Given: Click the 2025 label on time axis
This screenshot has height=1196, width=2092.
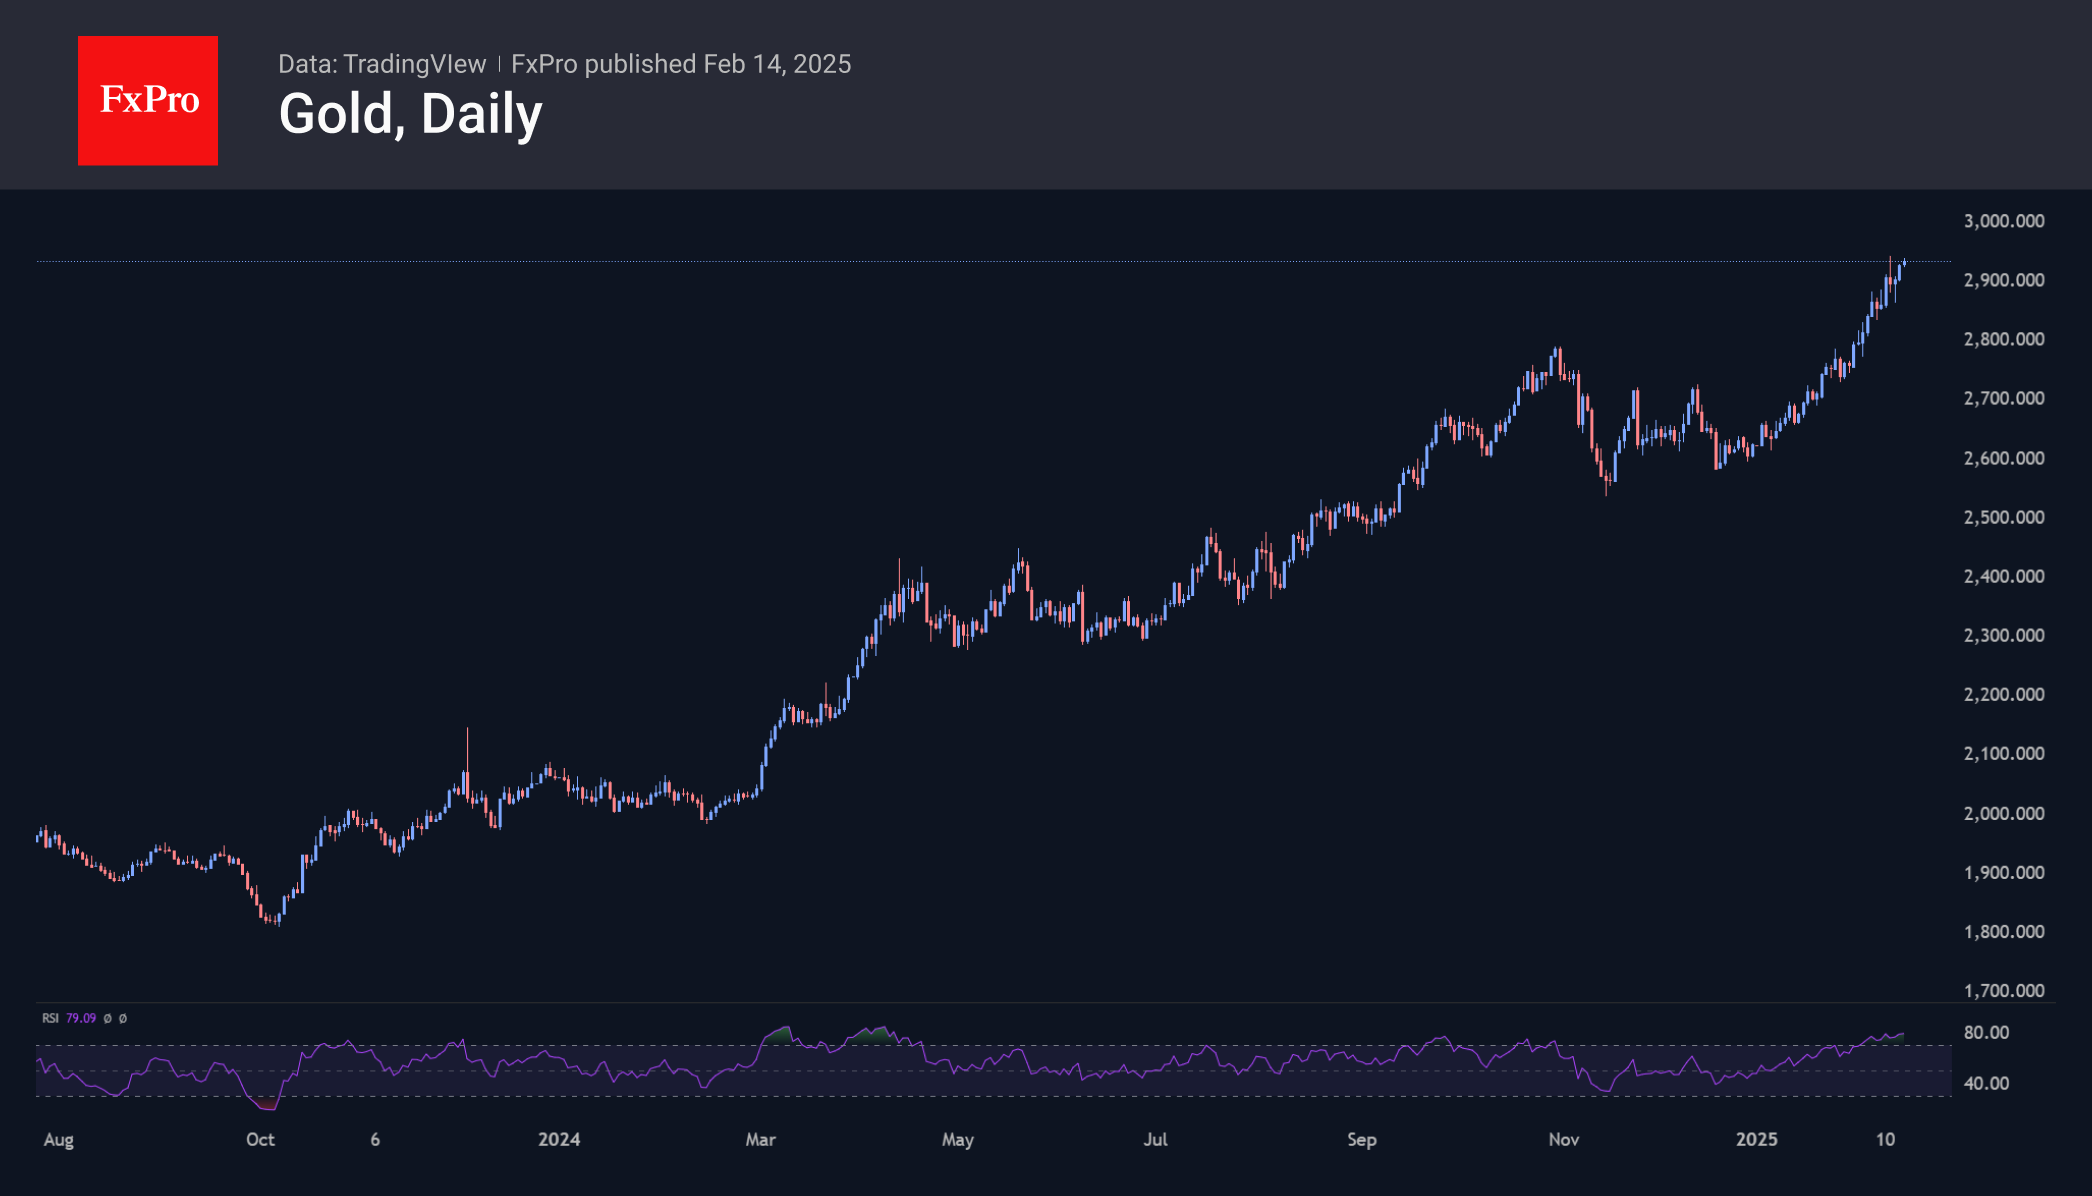Looking at the screenshot, I should [1756, 1139].
